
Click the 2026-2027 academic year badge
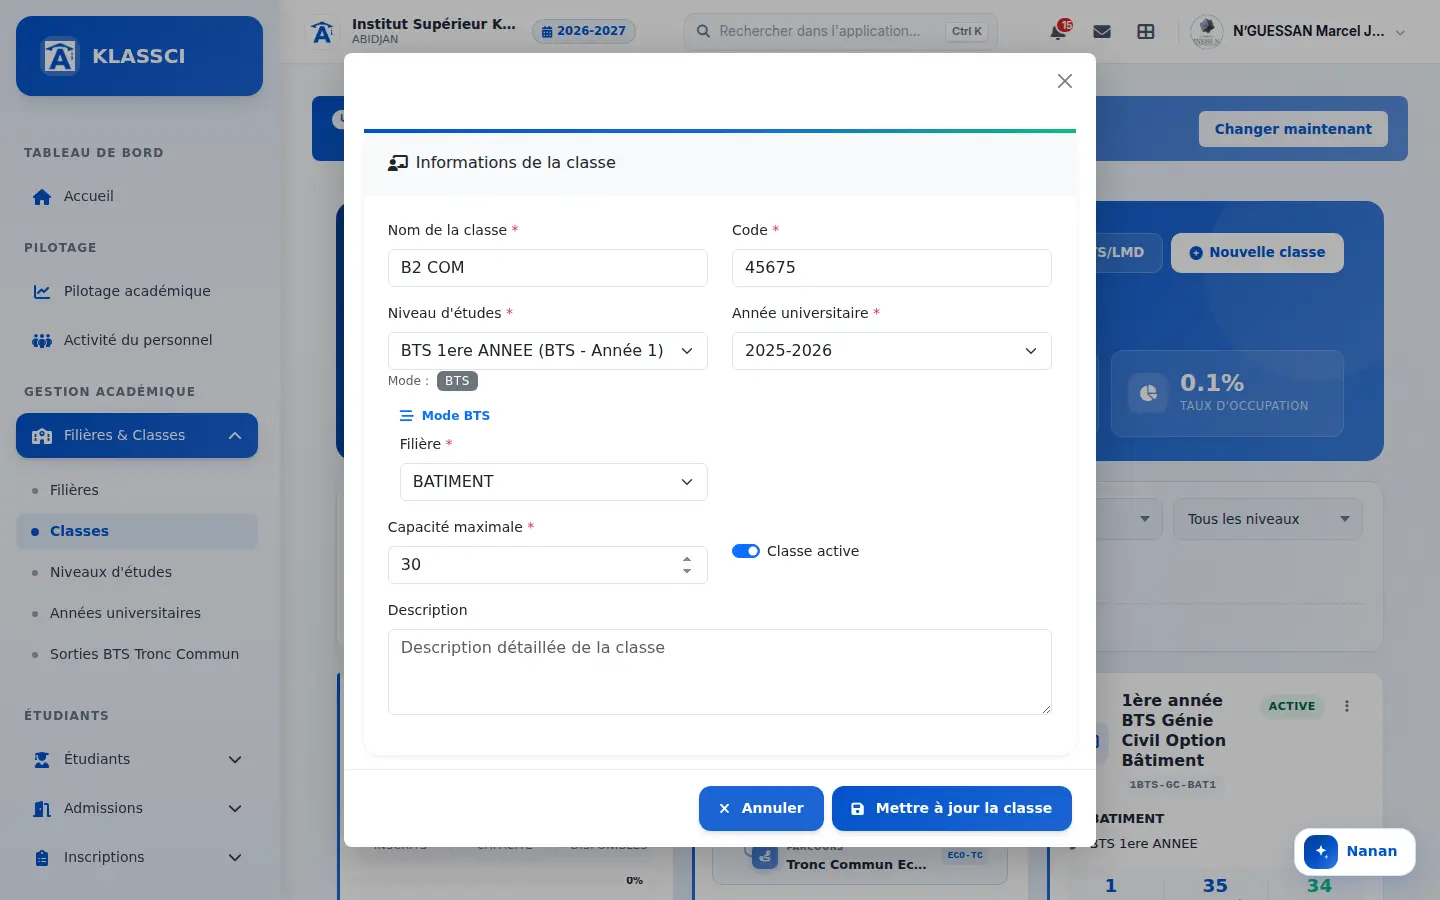(x=584, y=32)
